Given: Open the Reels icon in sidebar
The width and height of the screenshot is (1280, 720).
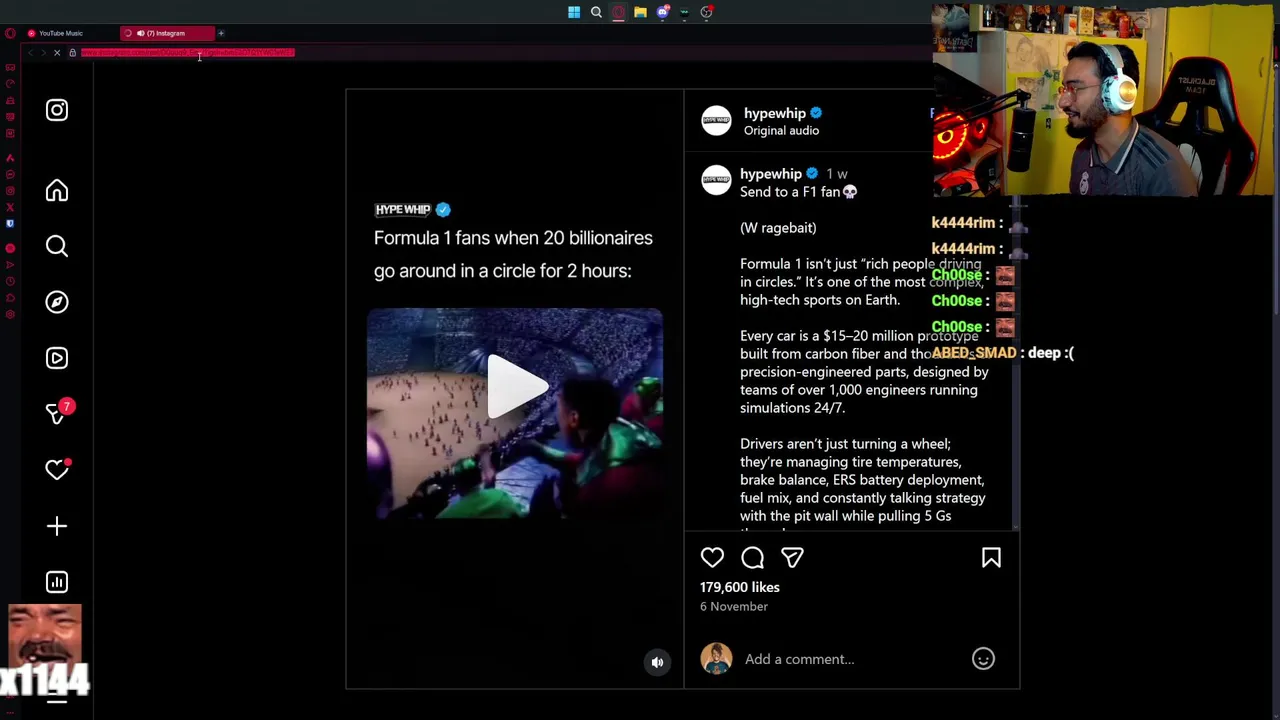Looking at the screenshot, I should [57, 358].
